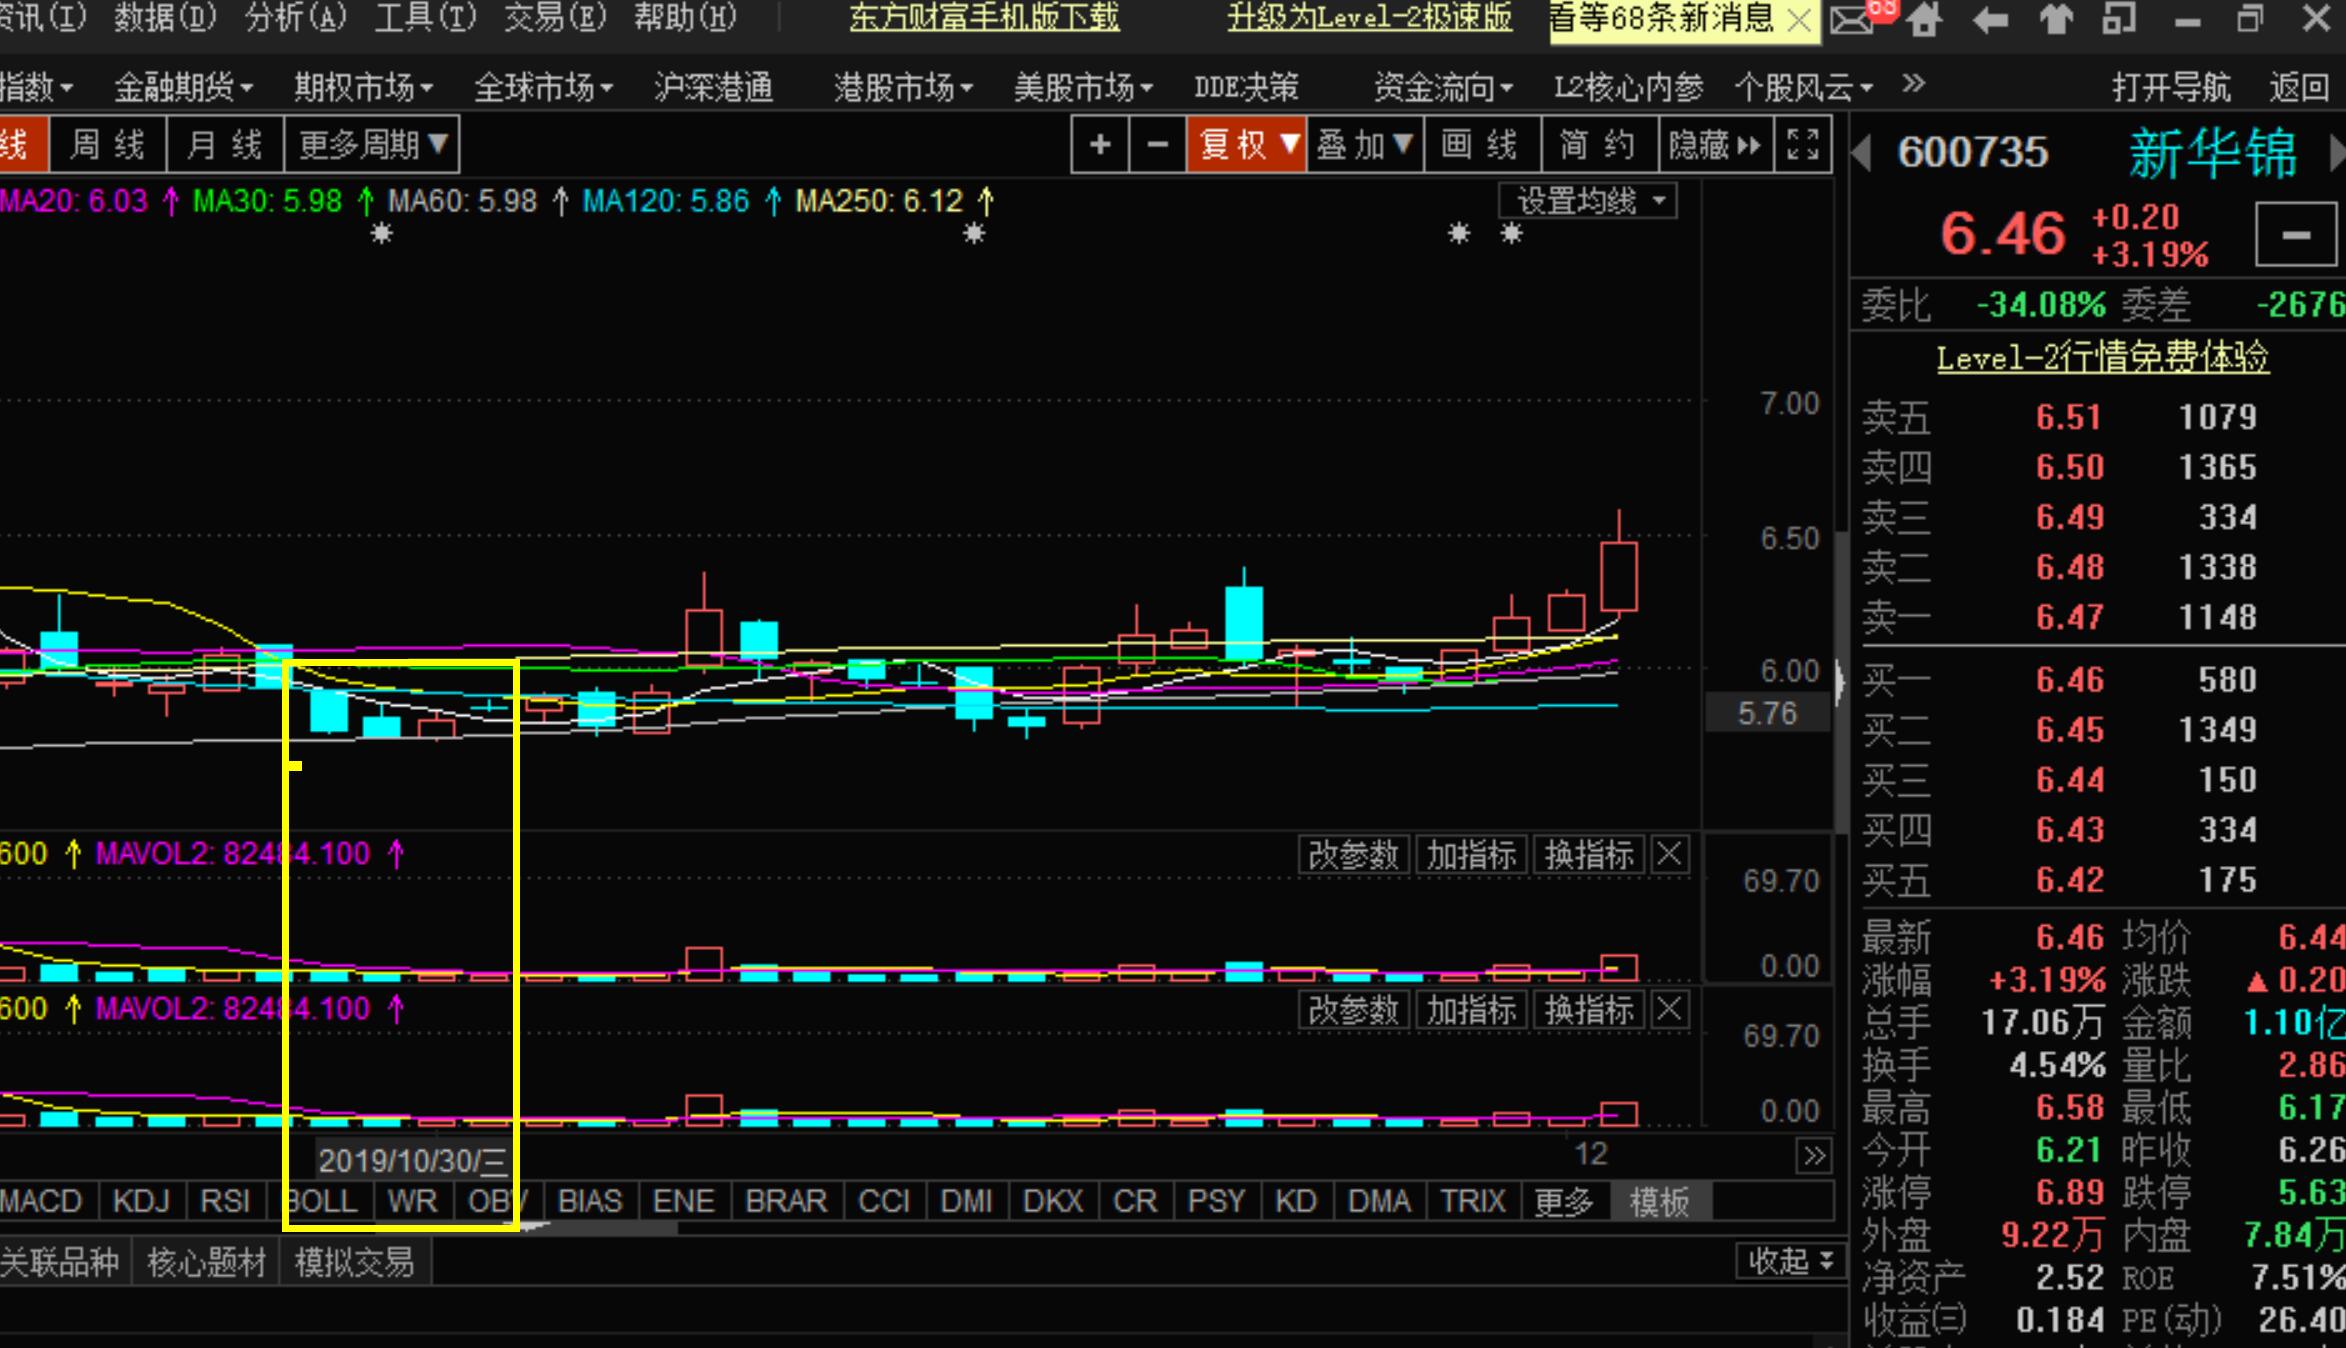Go to previous stock with left triangle
Screen dimensions: 2346x1348
click(x=1861, y=153)
